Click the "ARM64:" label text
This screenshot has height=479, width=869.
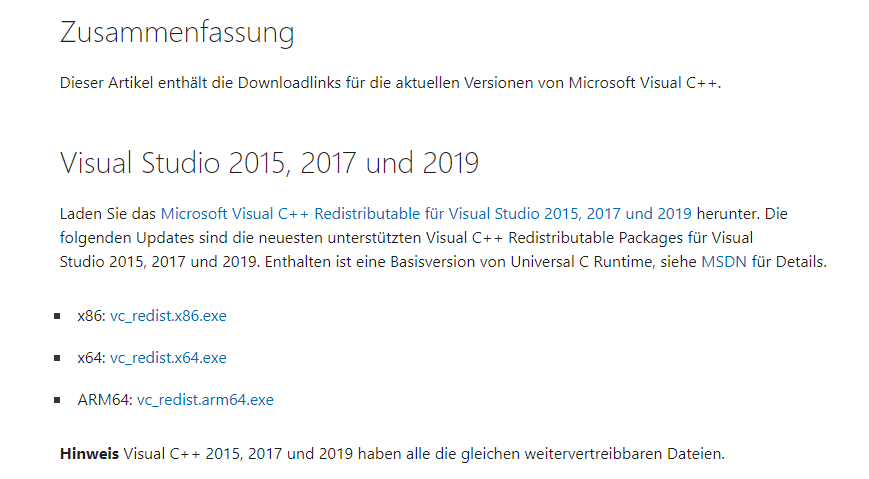pyautogui.click(x=105, y=400)
